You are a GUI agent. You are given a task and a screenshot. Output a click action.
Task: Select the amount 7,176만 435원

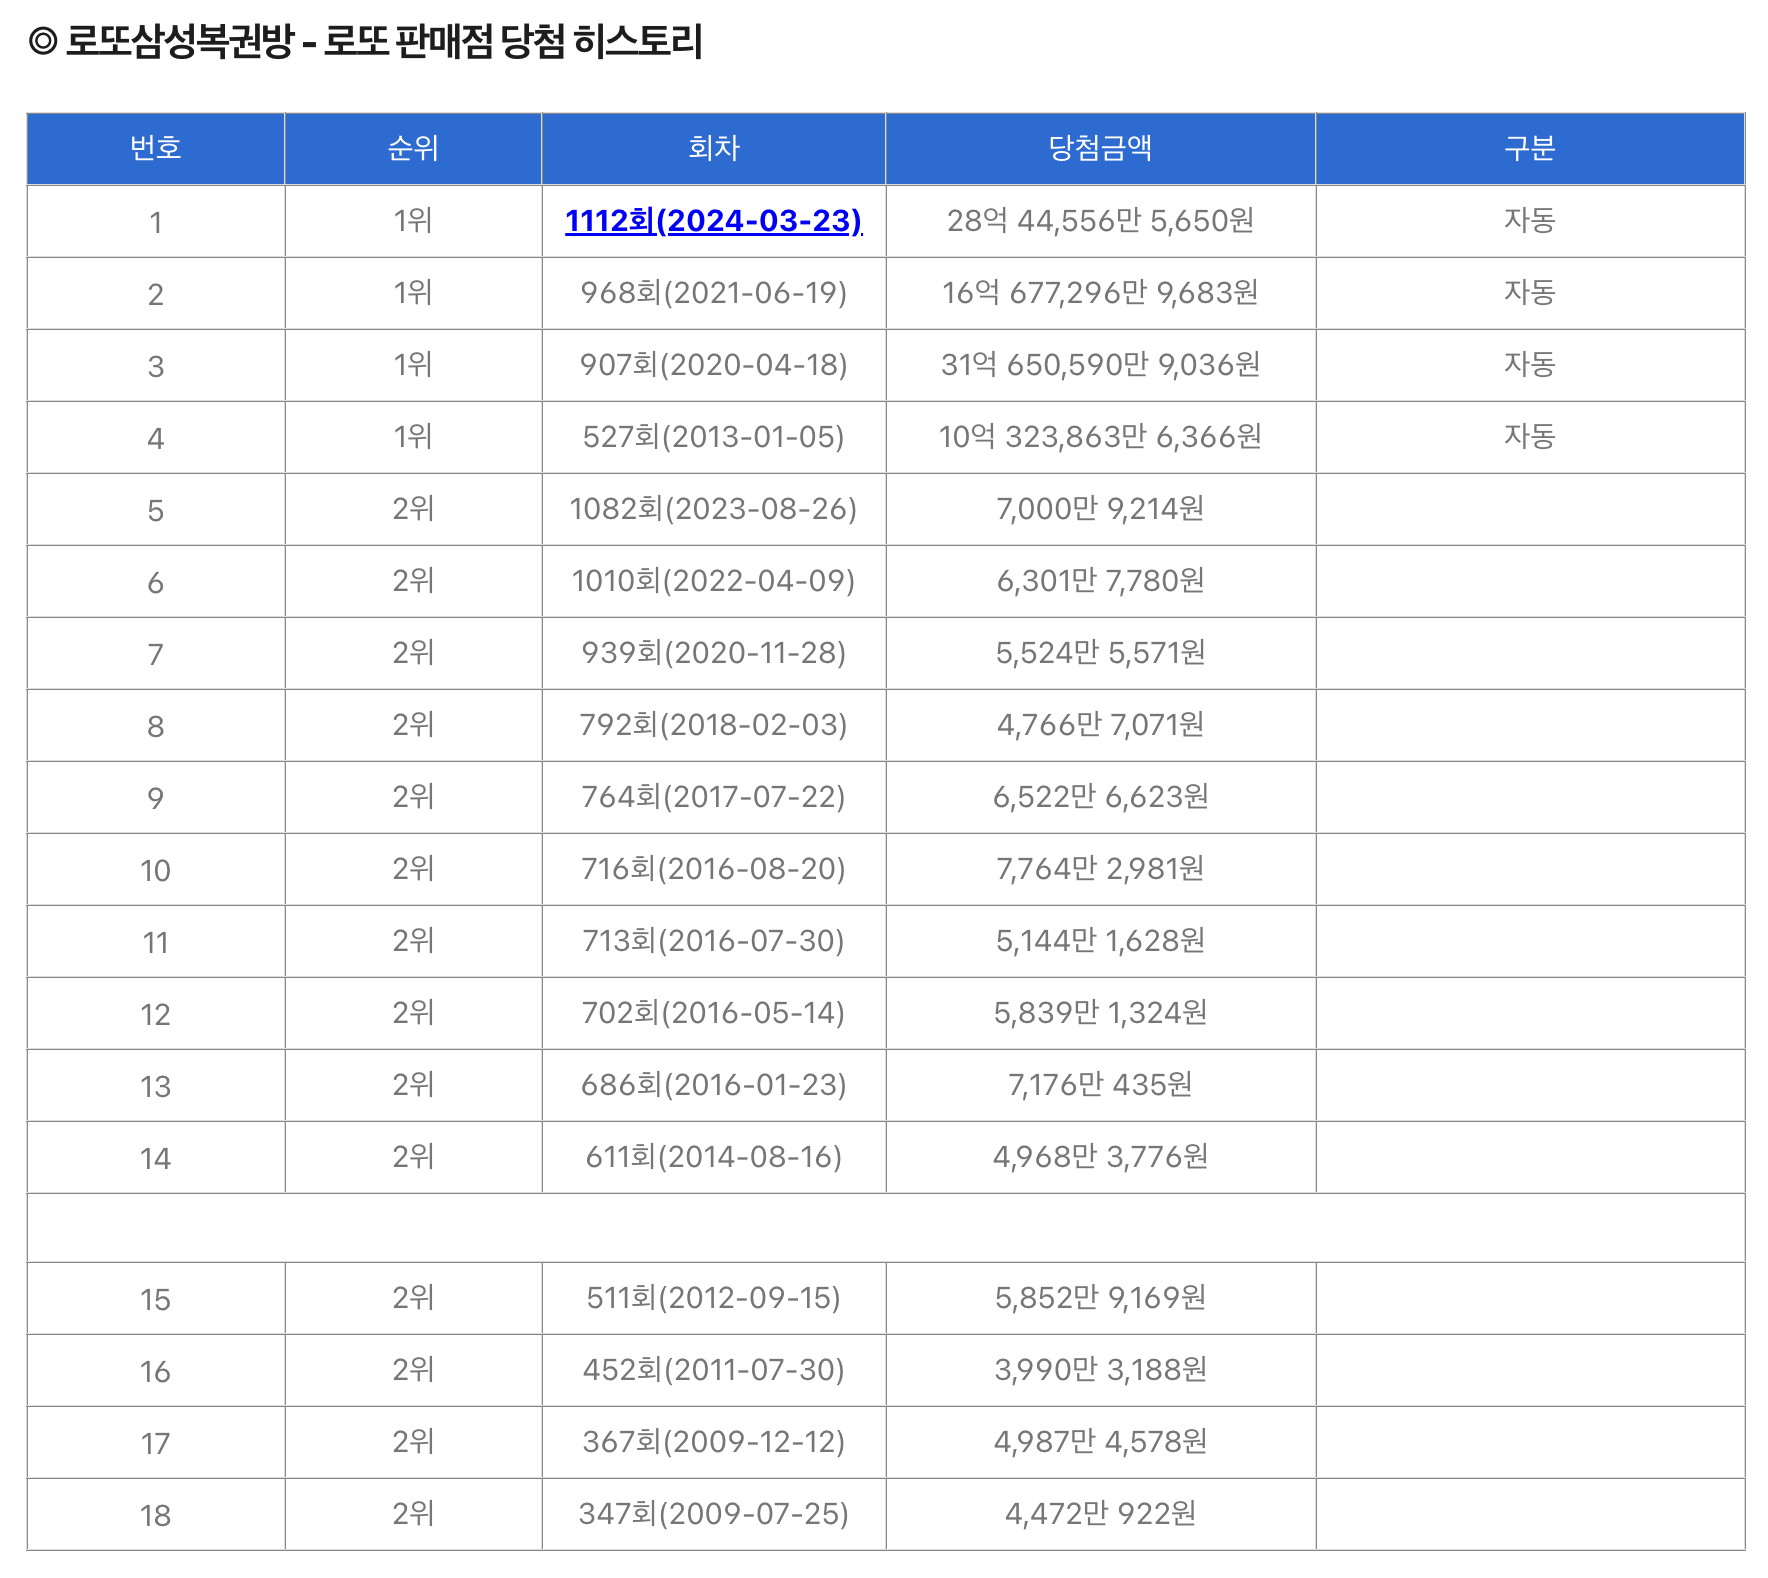[x=1100, y=1085]
